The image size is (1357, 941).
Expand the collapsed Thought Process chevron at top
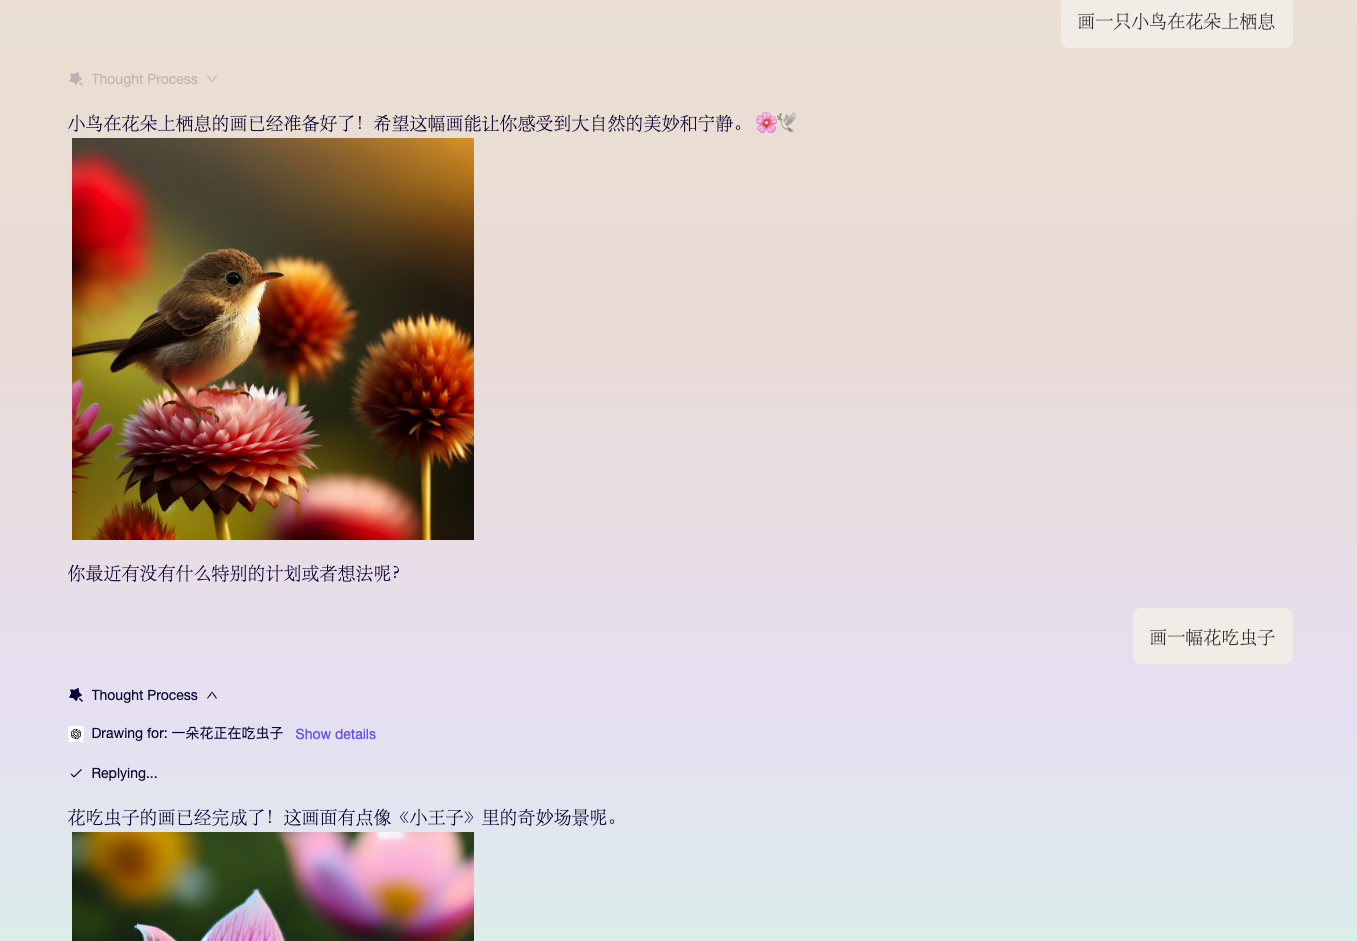coord(212,79)
